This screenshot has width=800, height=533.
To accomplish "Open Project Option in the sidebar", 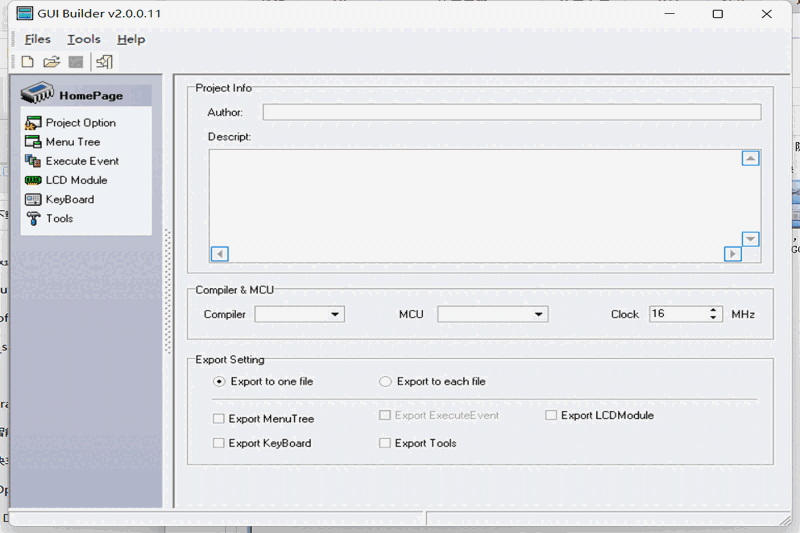I will pos(80,123).
